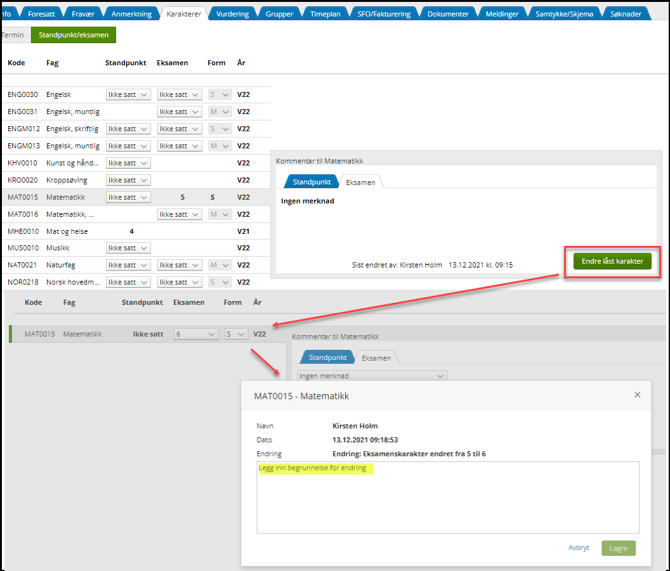Expand Eksamen dropdown for Engelsk, muntlig

pyautogui.click(x=179, y=112)
